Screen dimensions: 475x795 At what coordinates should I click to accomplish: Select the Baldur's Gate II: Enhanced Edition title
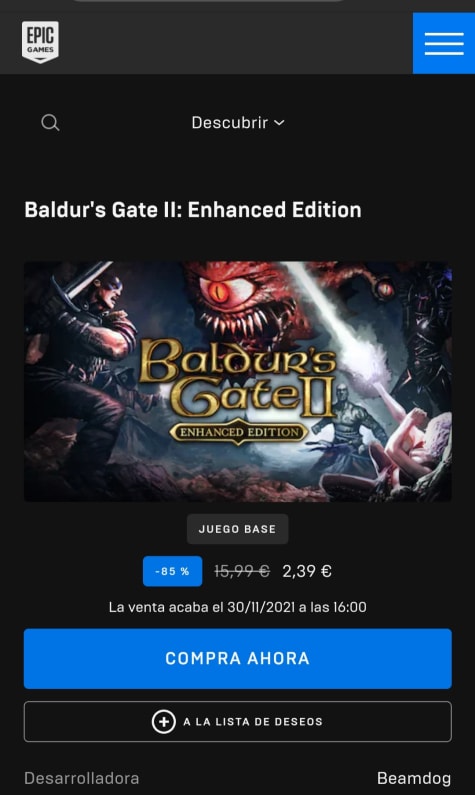click(x=193, y=210)
